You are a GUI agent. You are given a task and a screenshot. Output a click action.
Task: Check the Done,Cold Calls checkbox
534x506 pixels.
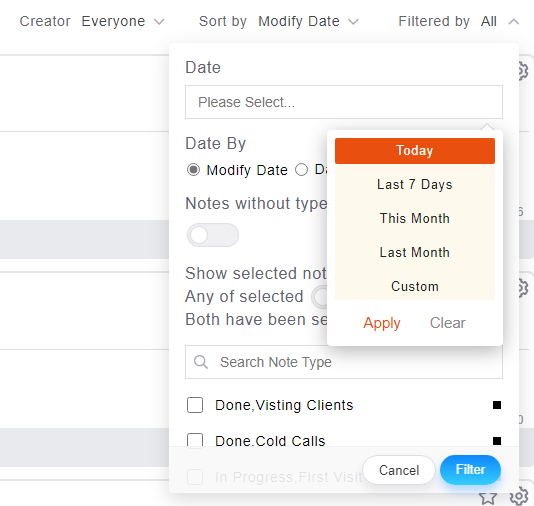click(195, 440)
